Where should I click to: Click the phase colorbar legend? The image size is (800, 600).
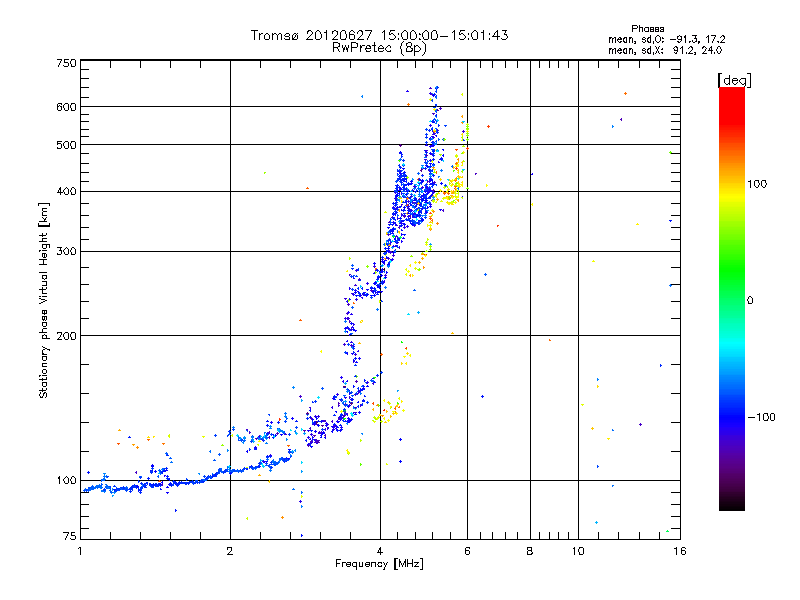(x=732, y=298)
